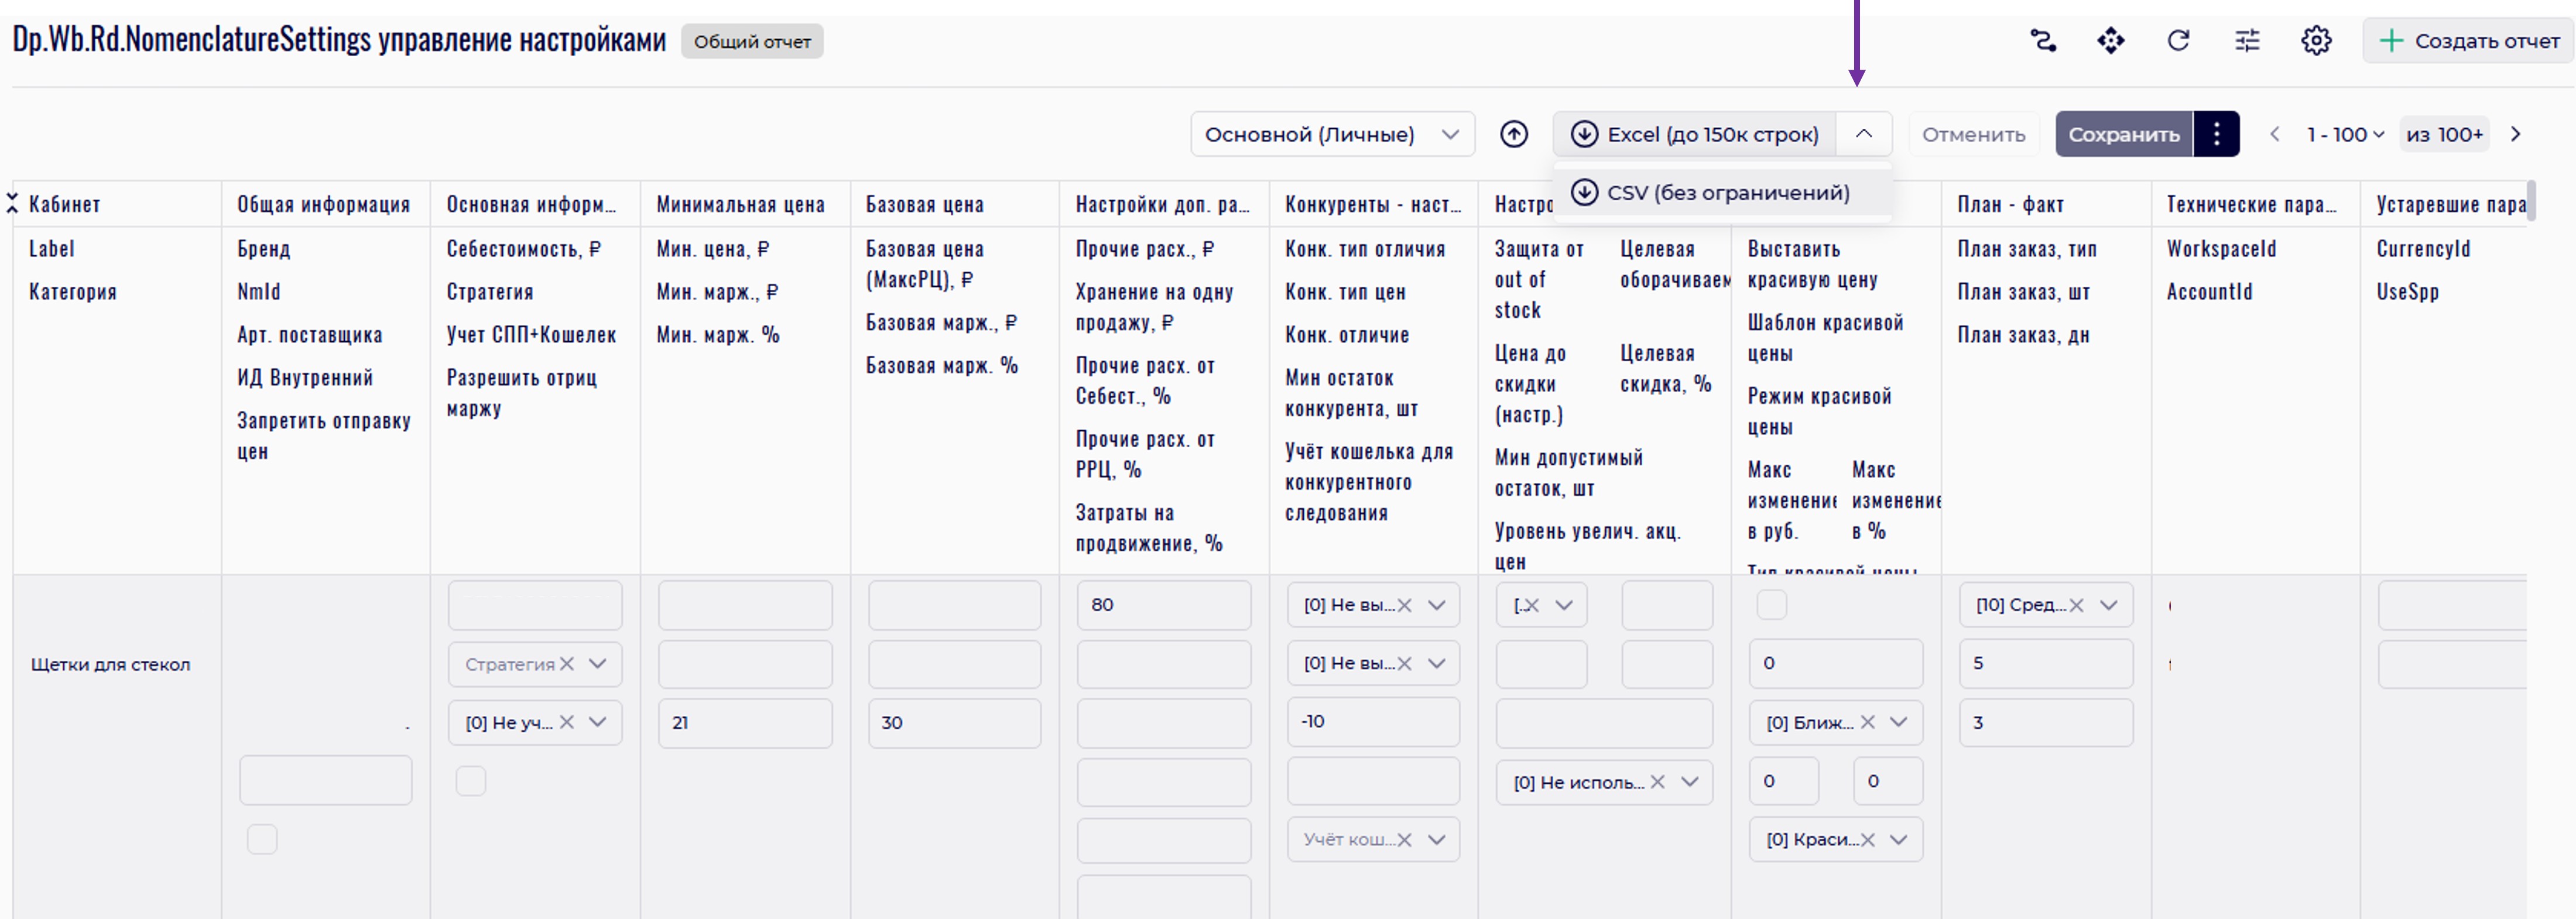Toggle the Запретить отправку цен checkbox
This screenshot has height=919, width=2576.
(x=262, y=839)
